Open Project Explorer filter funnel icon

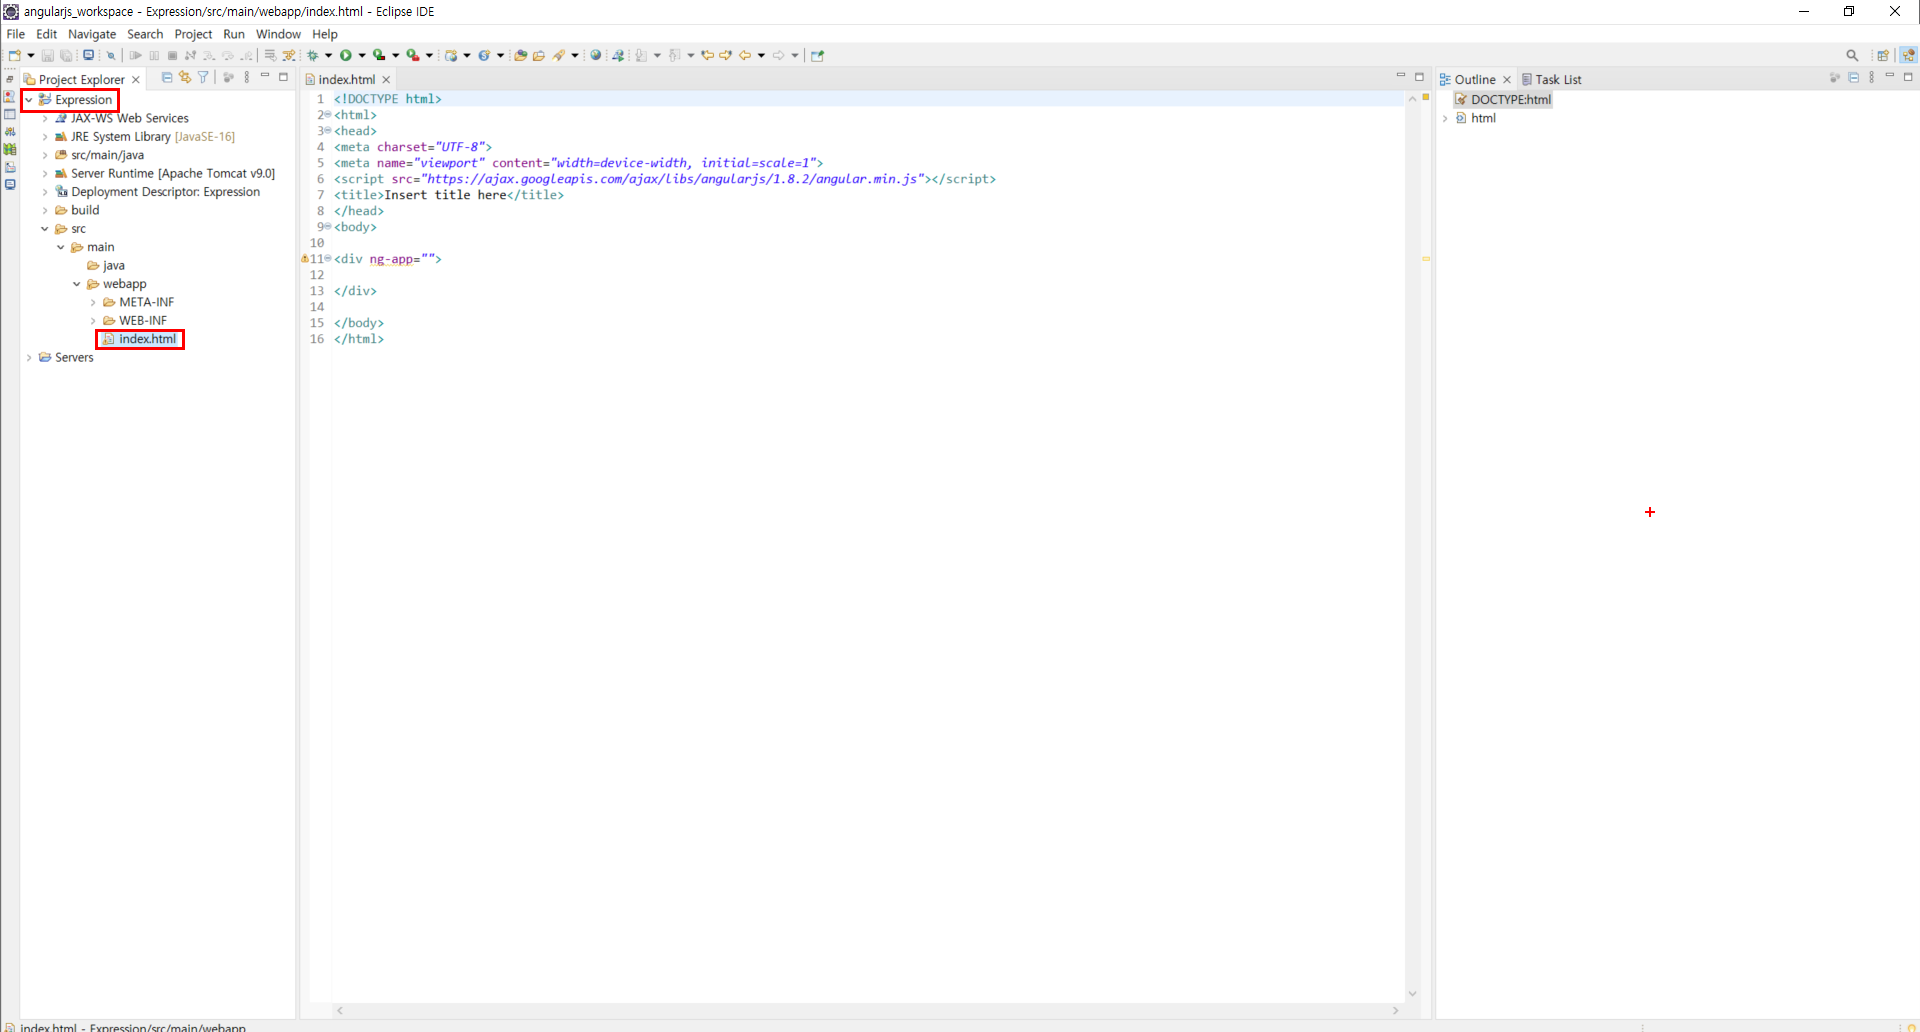coord(203,77)
